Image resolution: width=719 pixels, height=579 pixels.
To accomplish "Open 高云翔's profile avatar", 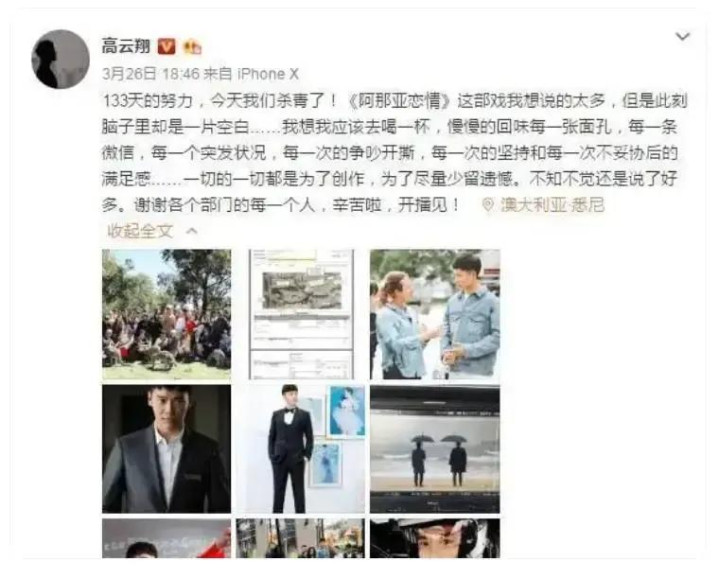I will coord(60,59).
